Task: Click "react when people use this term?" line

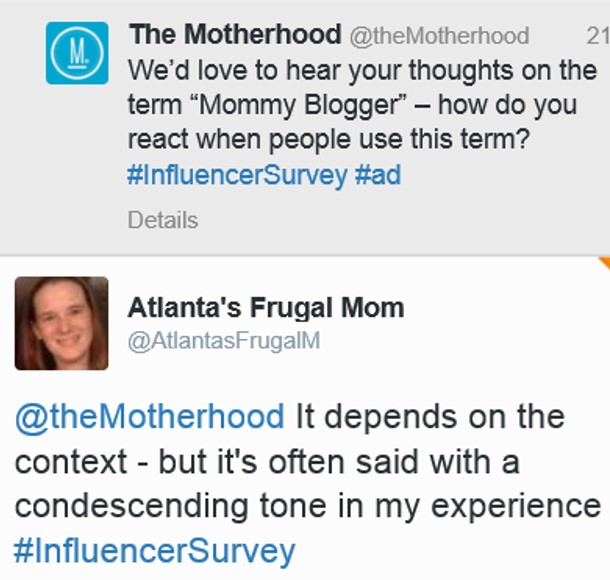Action: click(328, 140)
